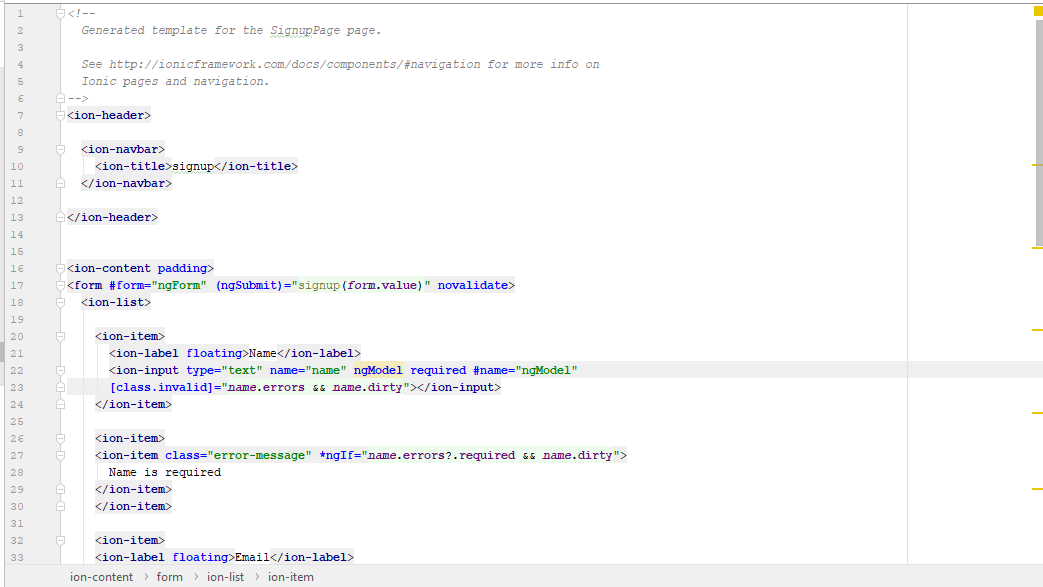Collapse the ion-navbar element fold marker
Screen dimensions: 1043x587
pyautogui.click(x=59, y=148)
